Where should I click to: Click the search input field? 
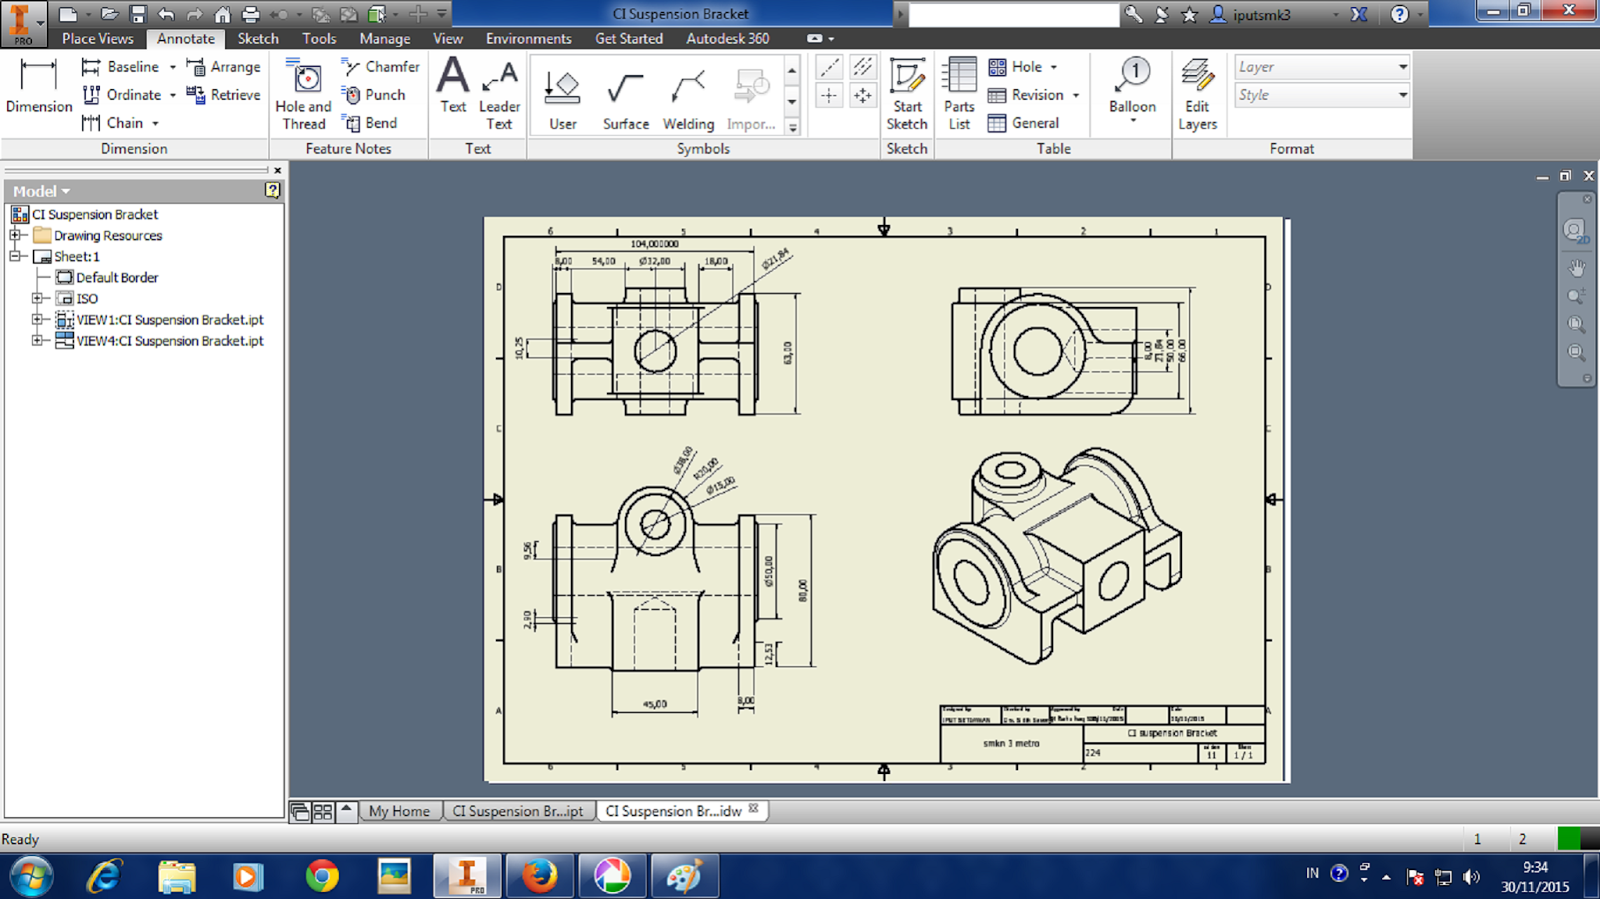click(1014, 14)
